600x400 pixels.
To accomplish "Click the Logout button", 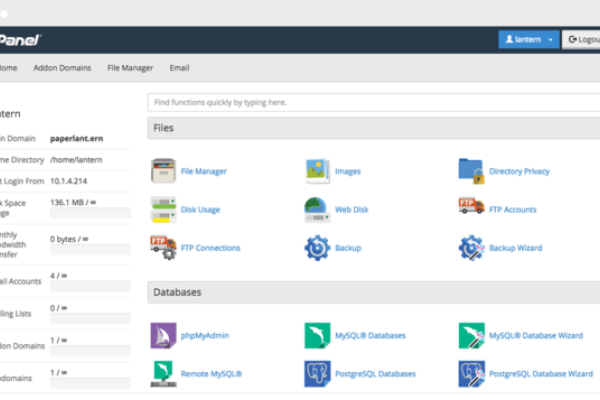I will click(x=583, y=39).
